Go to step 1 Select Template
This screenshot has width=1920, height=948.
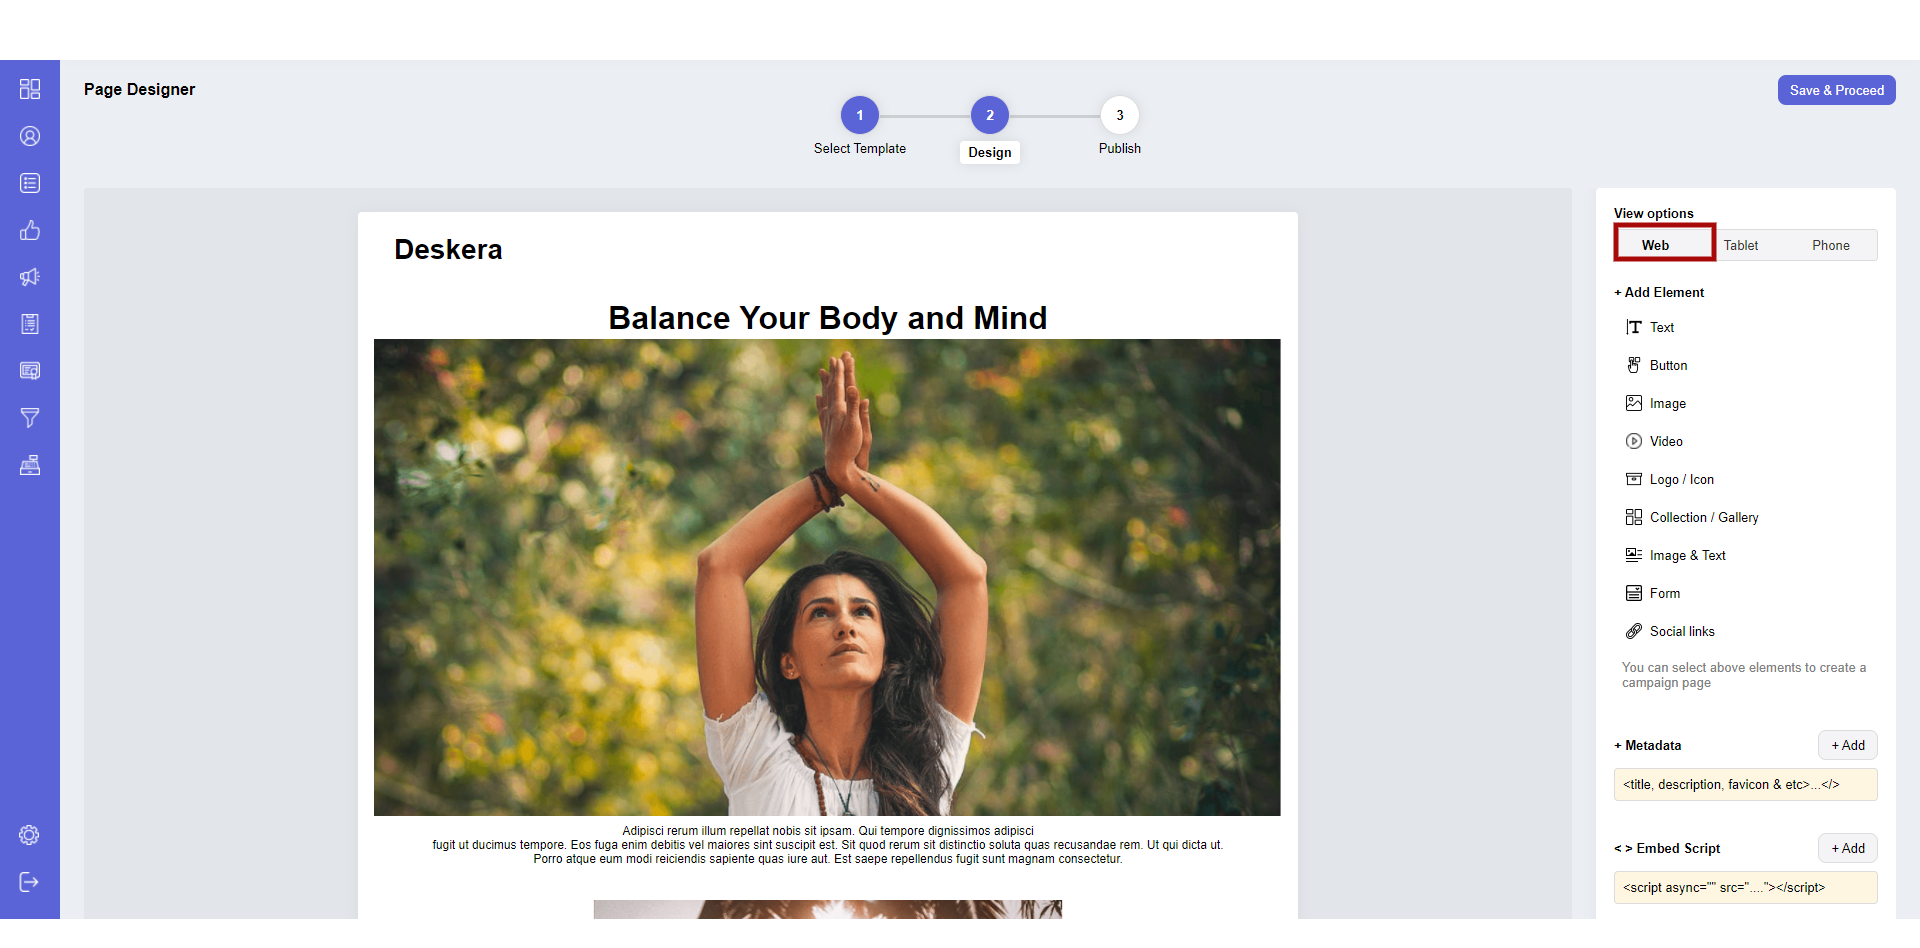(860, 115)
